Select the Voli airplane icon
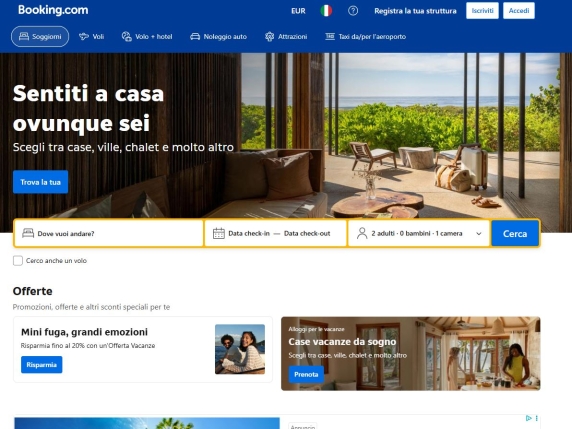The width and height of the screenshot is (572, 429). (x=84, y=36)
